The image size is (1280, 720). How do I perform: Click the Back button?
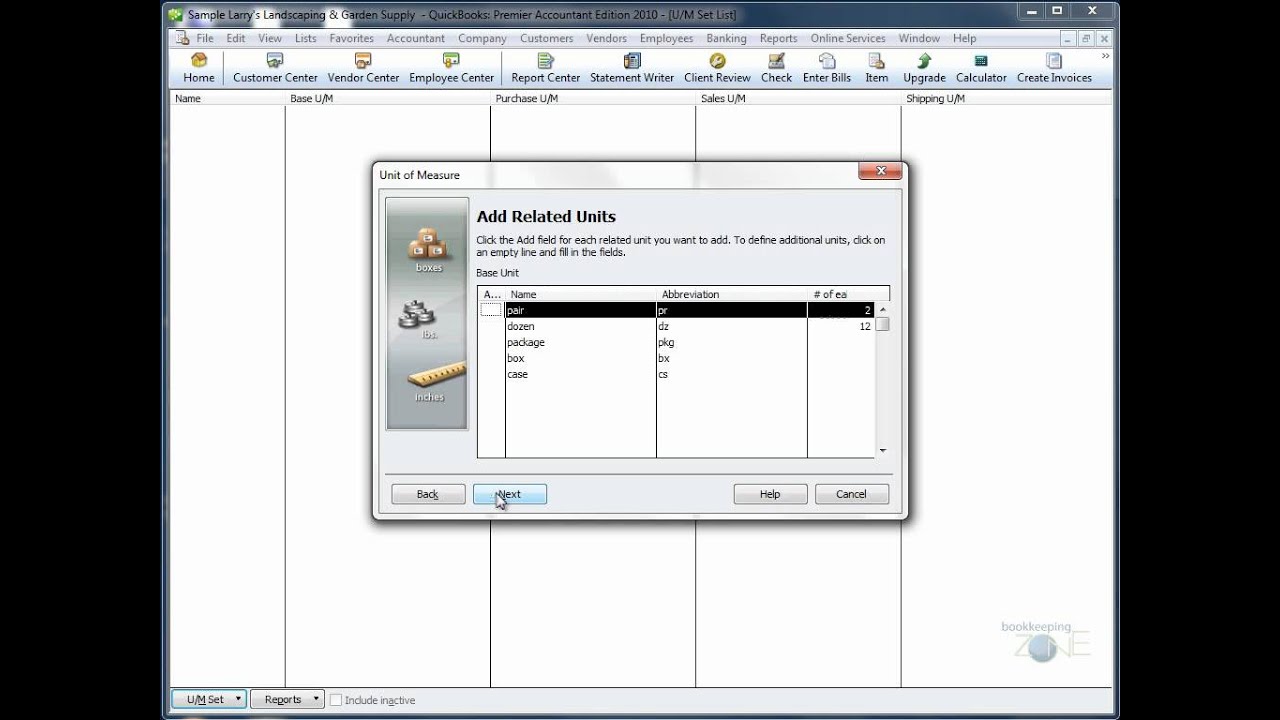pos(428,494)
